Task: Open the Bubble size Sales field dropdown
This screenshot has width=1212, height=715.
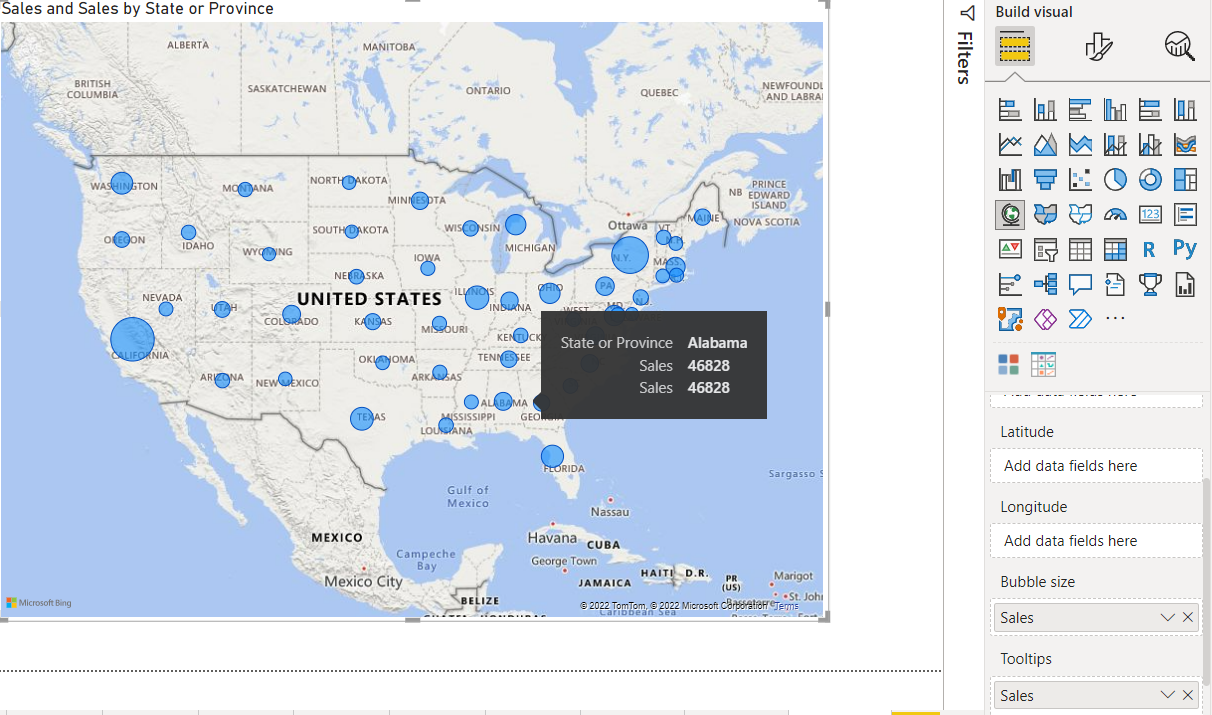Action: coord(1167,617)
